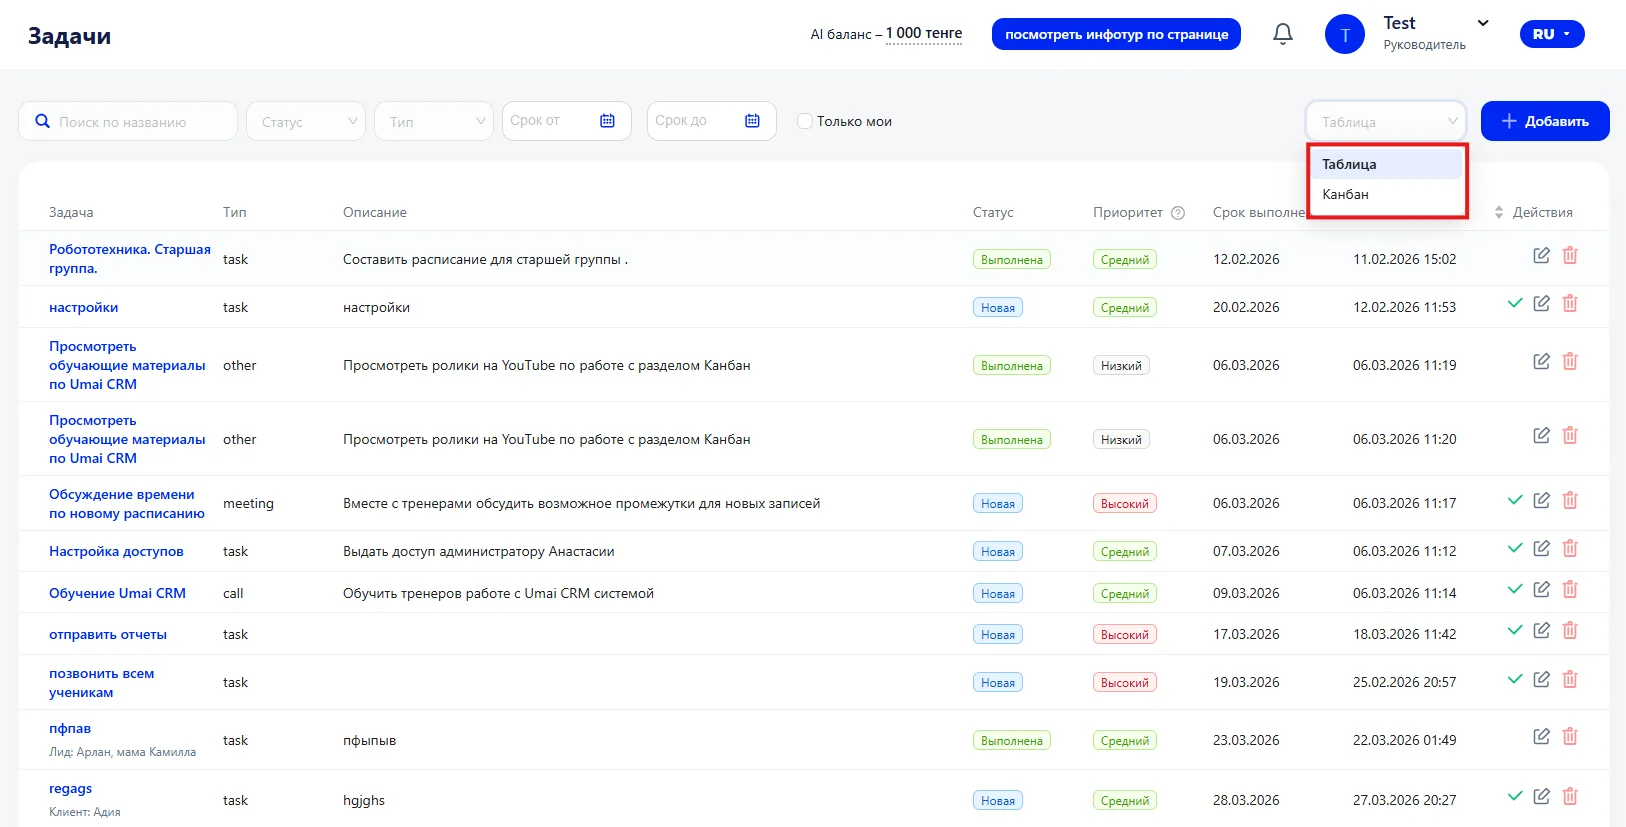Open the Обучение Umai CRM task link

coord(117,593)
